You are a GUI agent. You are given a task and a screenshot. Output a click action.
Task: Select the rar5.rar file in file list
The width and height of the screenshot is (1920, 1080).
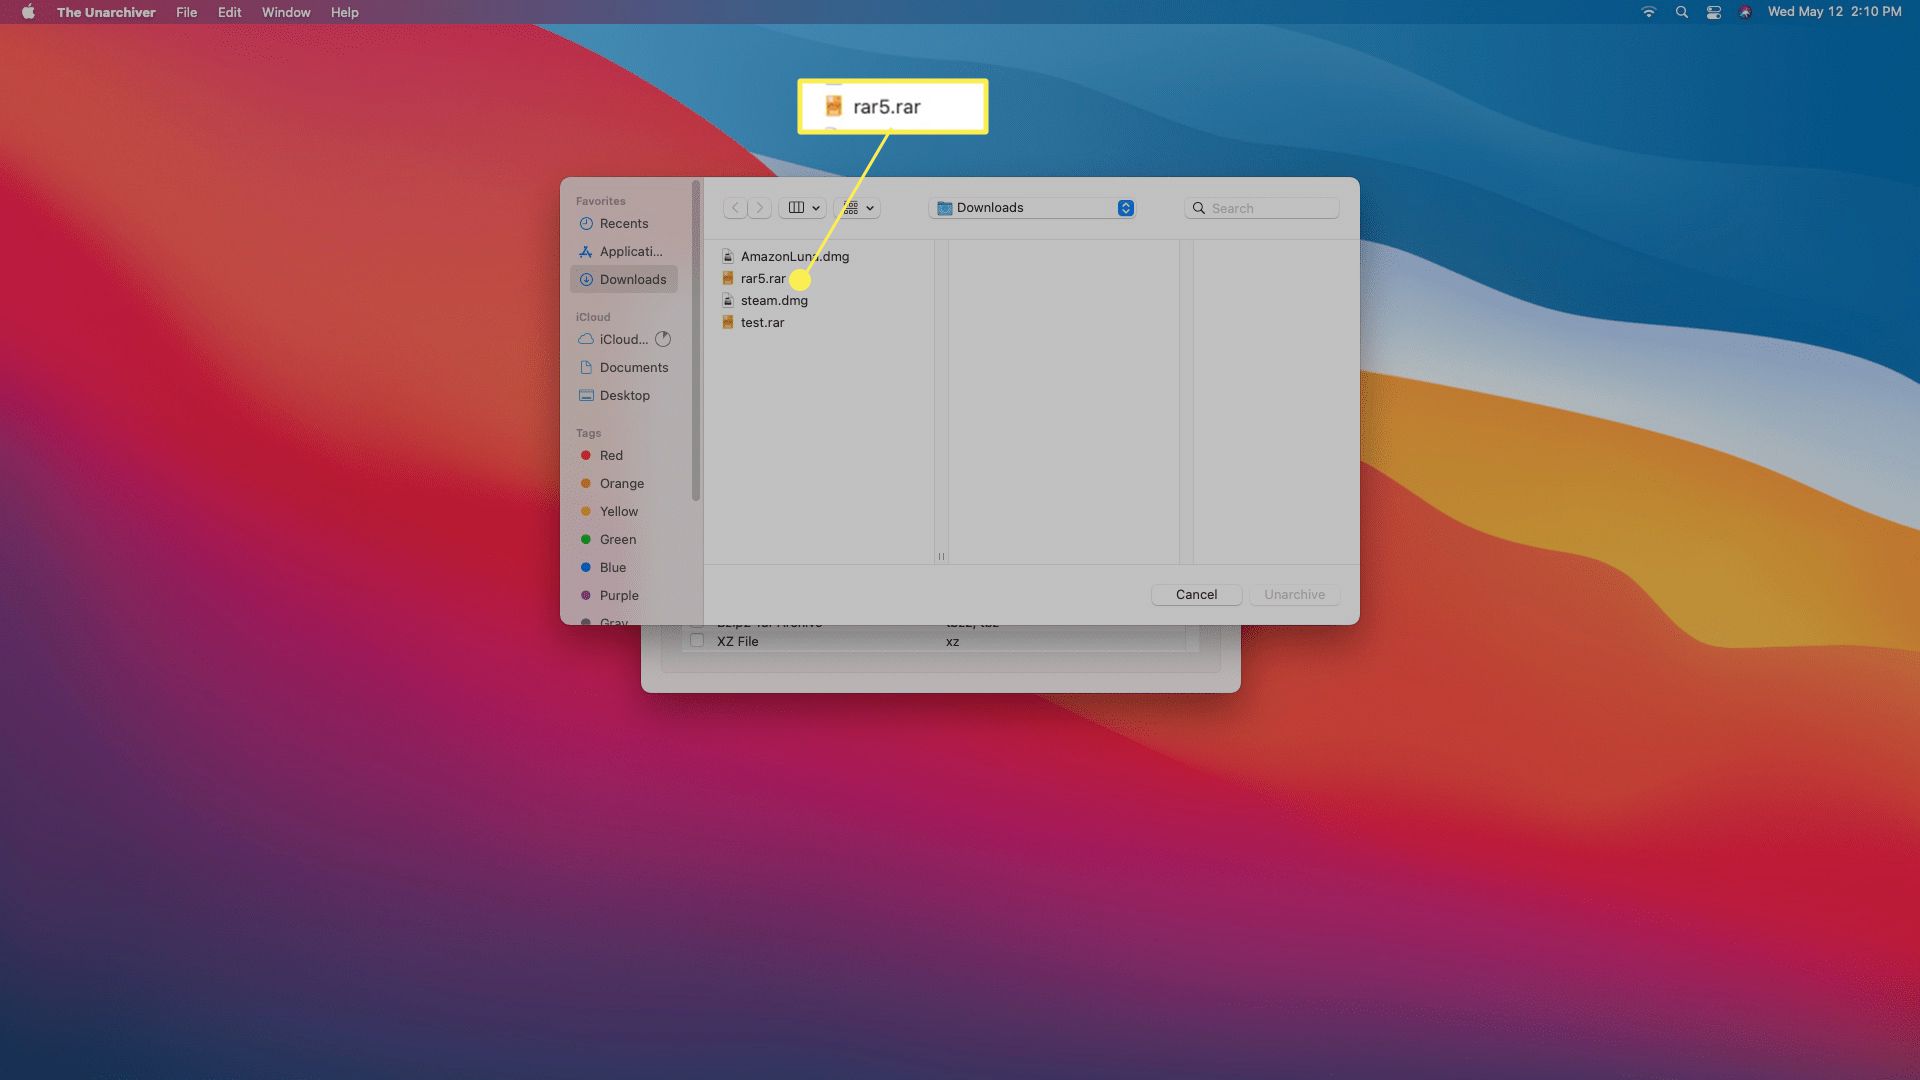point(764,277)
